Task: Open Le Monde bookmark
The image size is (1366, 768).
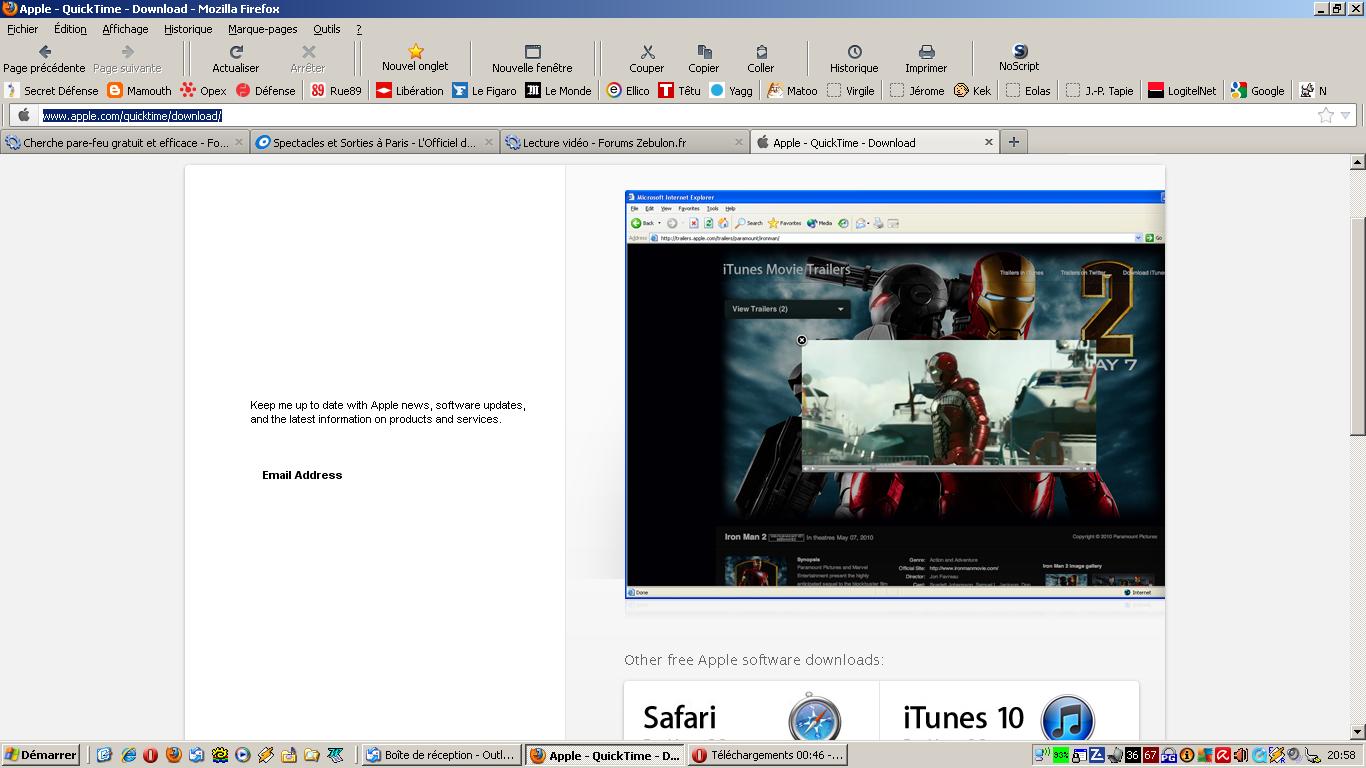Action: coord(559,90)
